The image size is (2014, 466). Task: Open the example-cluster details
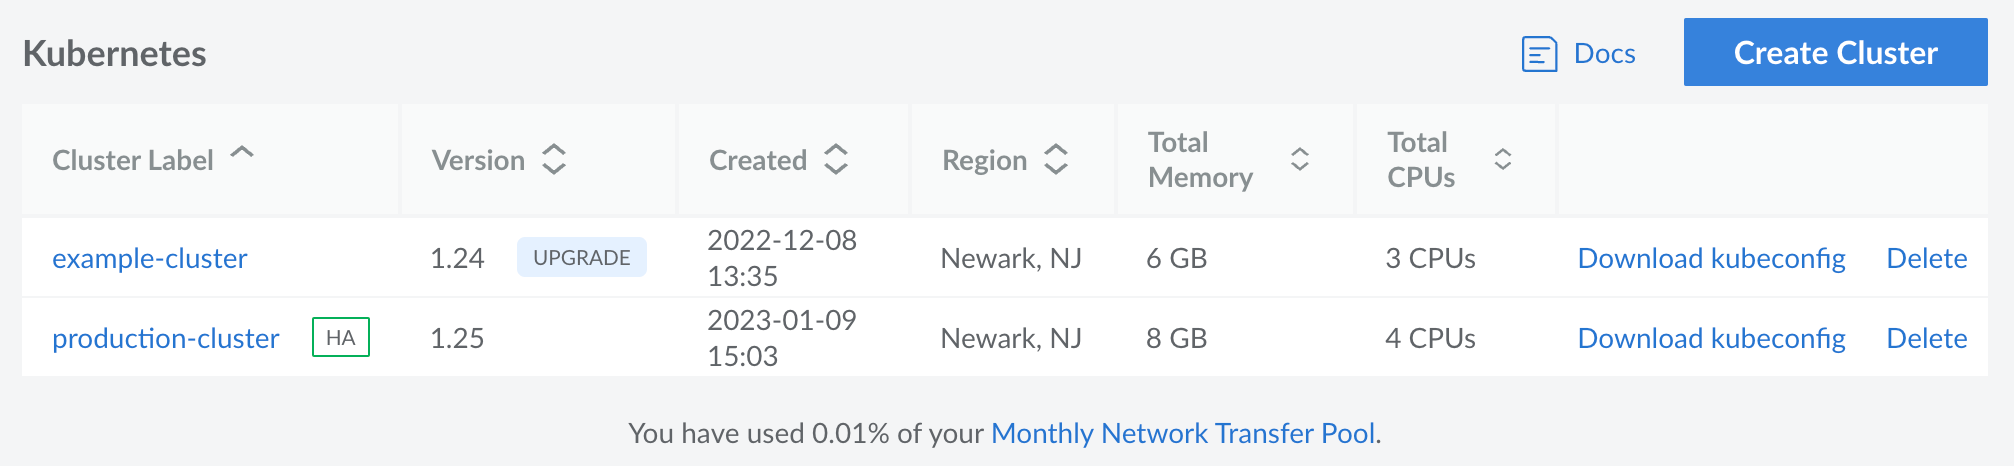(x=150, y=258)
